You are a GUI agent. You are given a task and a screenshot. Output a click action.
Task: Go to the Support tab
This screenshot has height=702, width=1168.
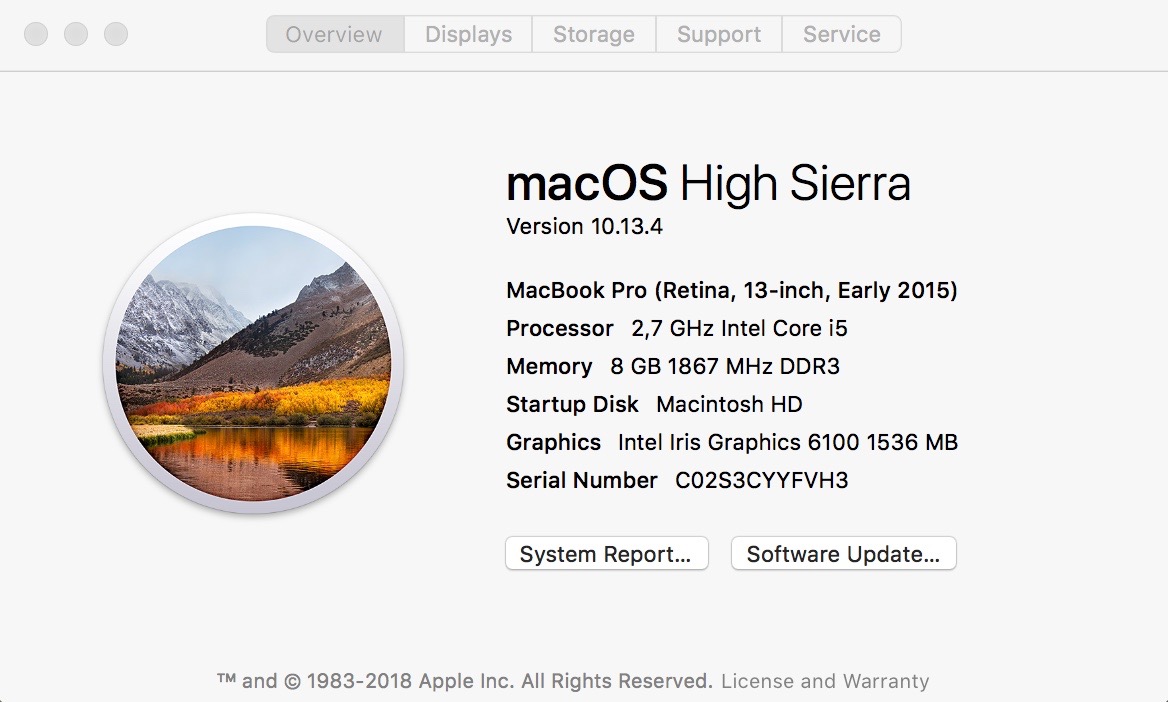tap(718, 34)
